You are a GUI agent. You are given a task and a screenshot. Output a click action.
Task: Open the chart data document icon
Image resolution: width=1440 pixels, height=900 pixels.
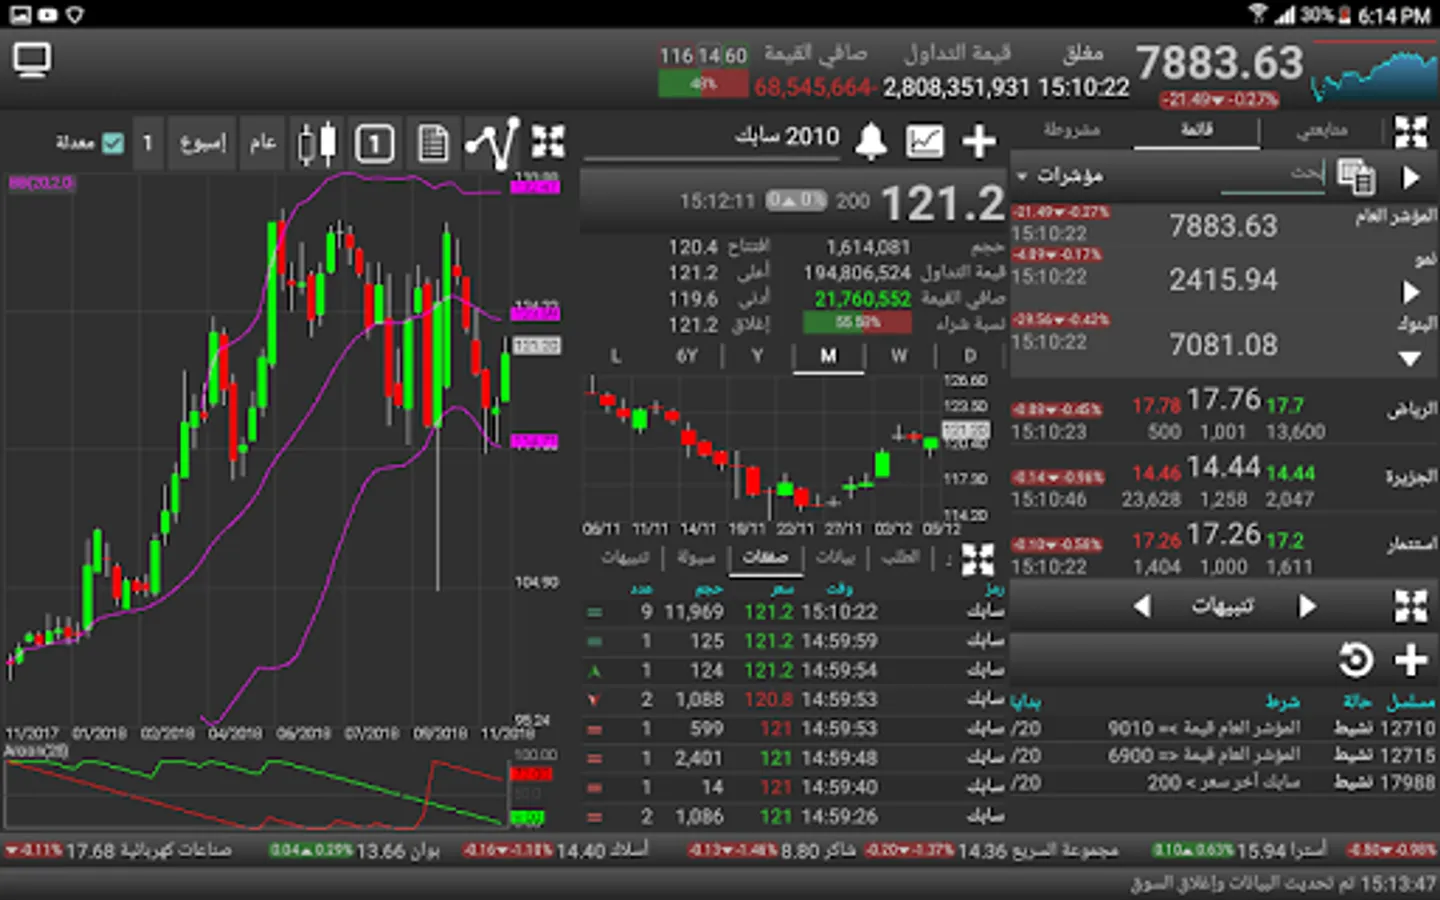point(433,143)
